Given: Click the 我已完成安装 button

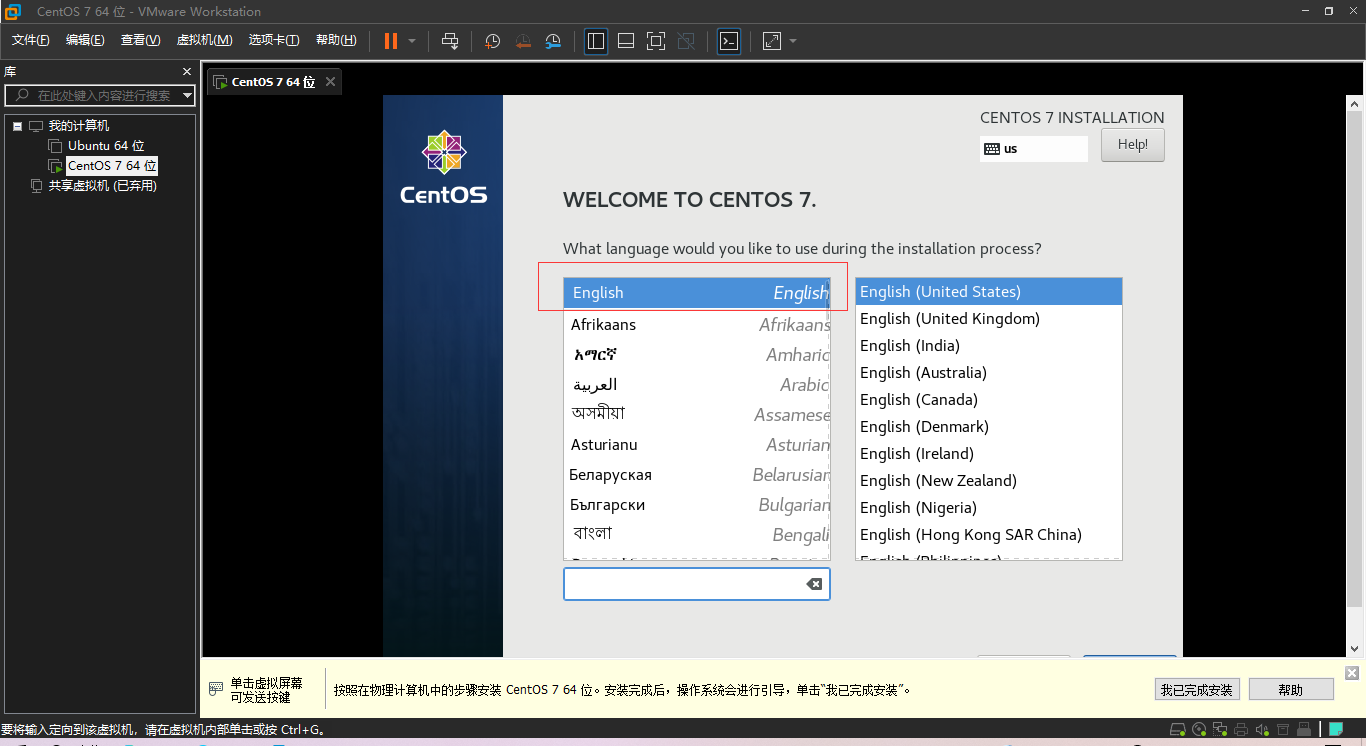Looking at the screenshot, I should pos(1197,690).
